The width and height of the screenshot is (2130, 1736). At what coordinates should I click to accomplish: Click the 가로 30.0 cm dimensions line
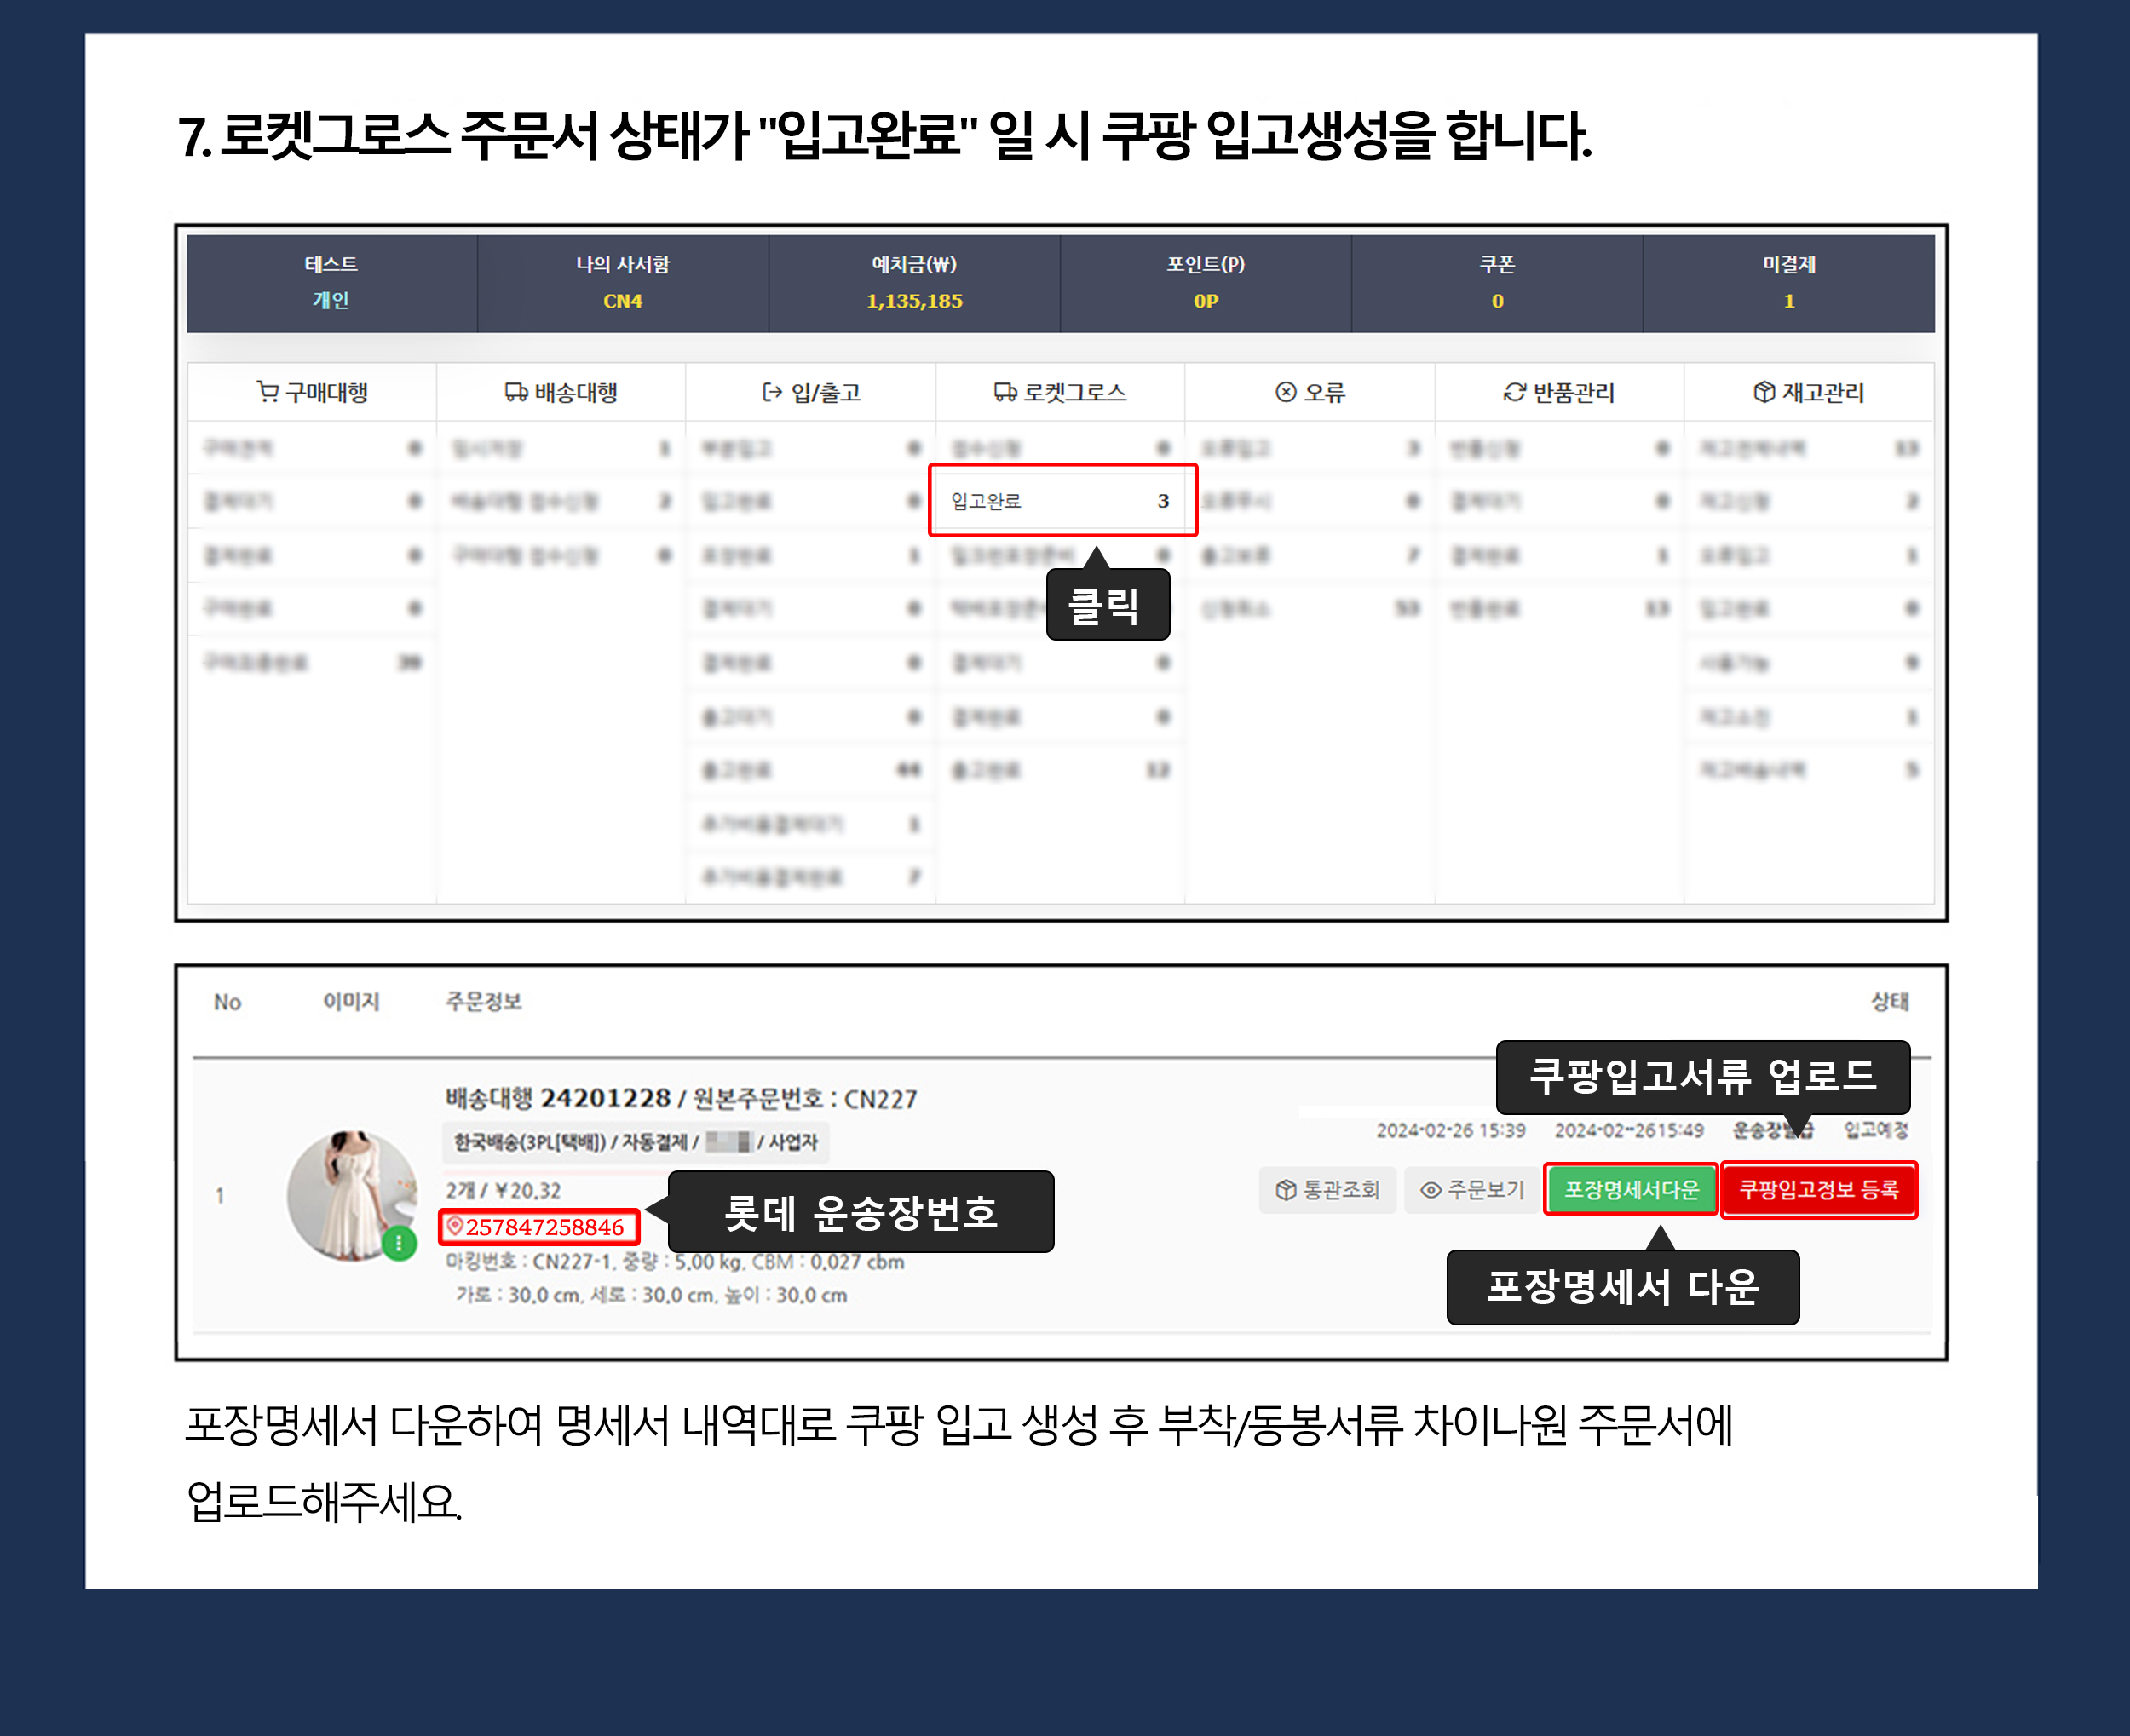pos(651,1295)
